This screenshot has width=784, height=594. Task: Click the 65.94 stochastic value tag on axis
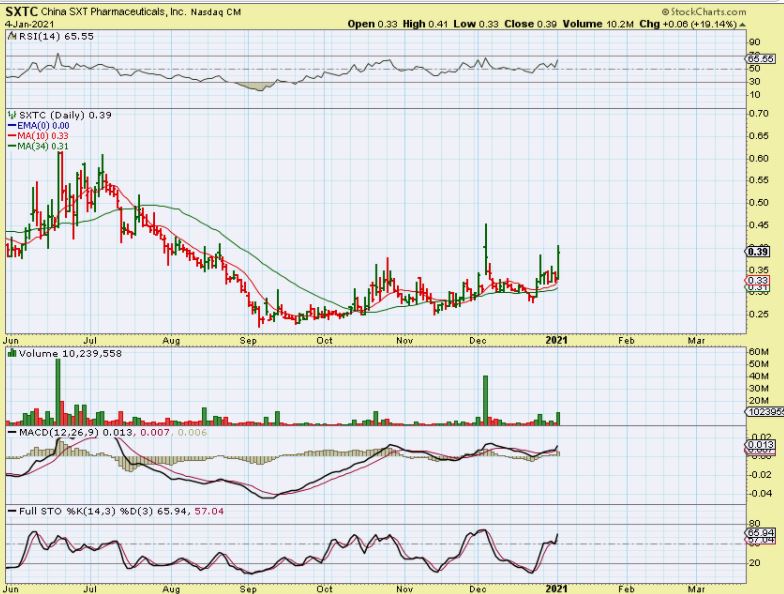click(x=761, y=533)
